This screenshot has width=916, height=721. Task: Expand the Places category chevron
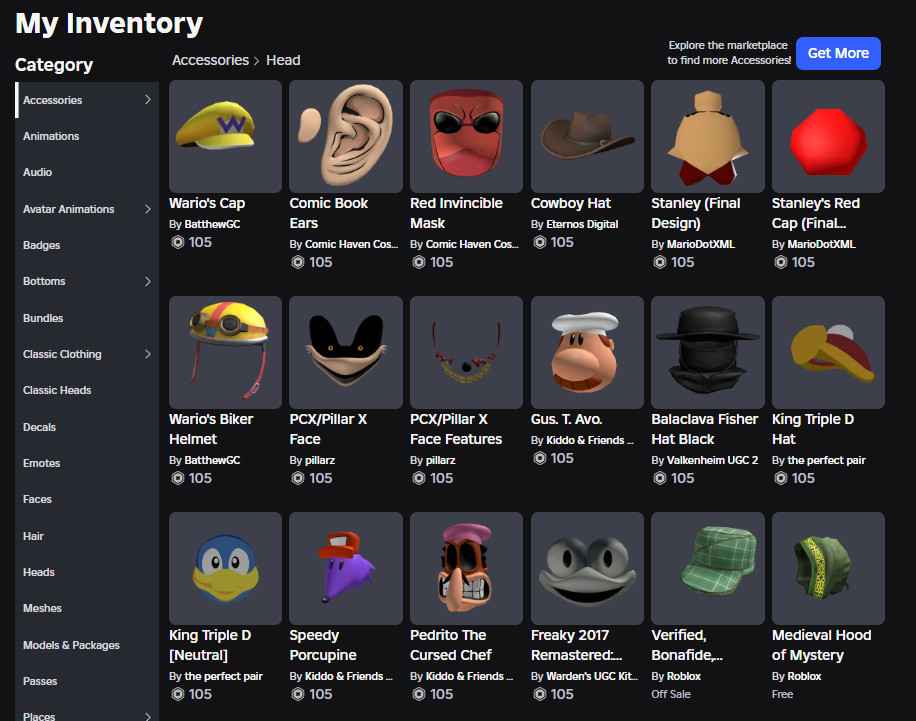(148, 716)
